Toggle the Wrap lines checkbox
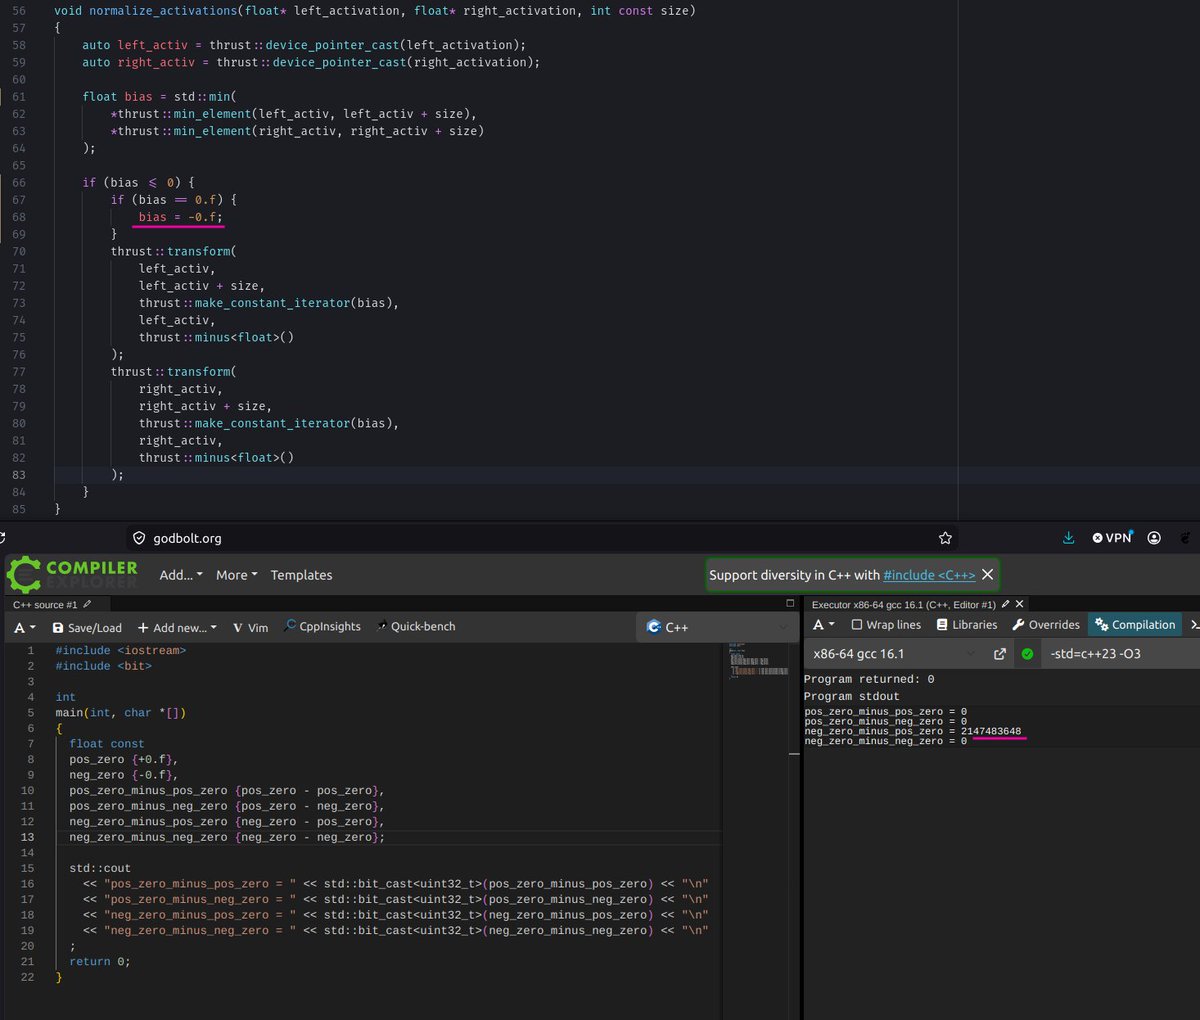Image resolution: width=1200 pixels, height=1020 pixels. tap(886, 625)
